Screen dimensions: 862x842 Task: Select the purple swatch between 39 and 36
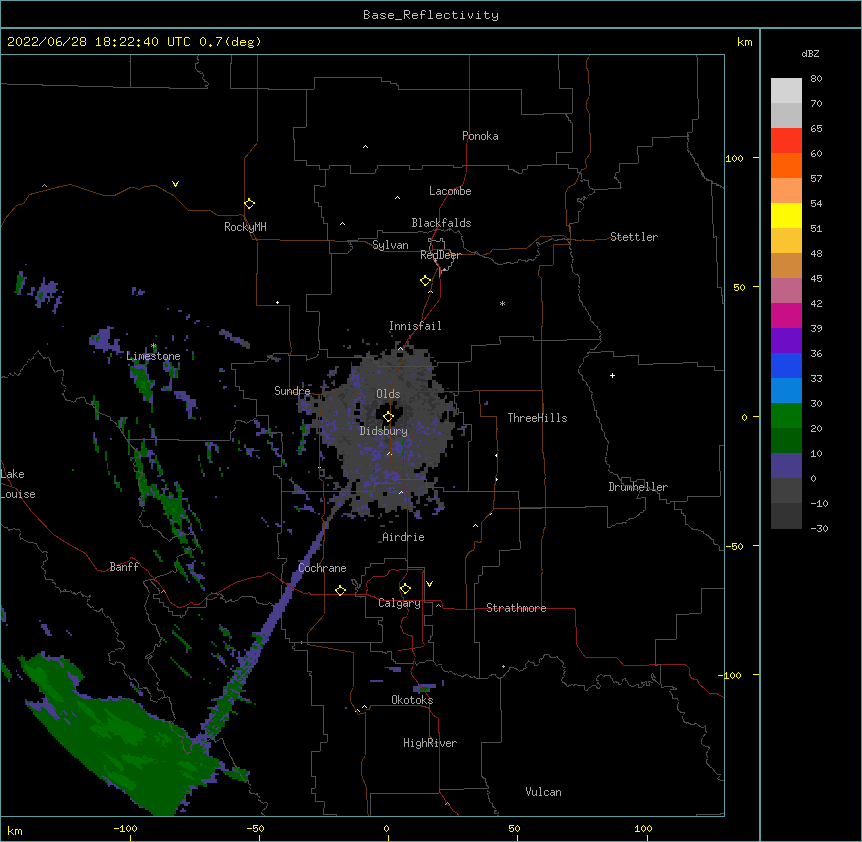click(786, 340)
